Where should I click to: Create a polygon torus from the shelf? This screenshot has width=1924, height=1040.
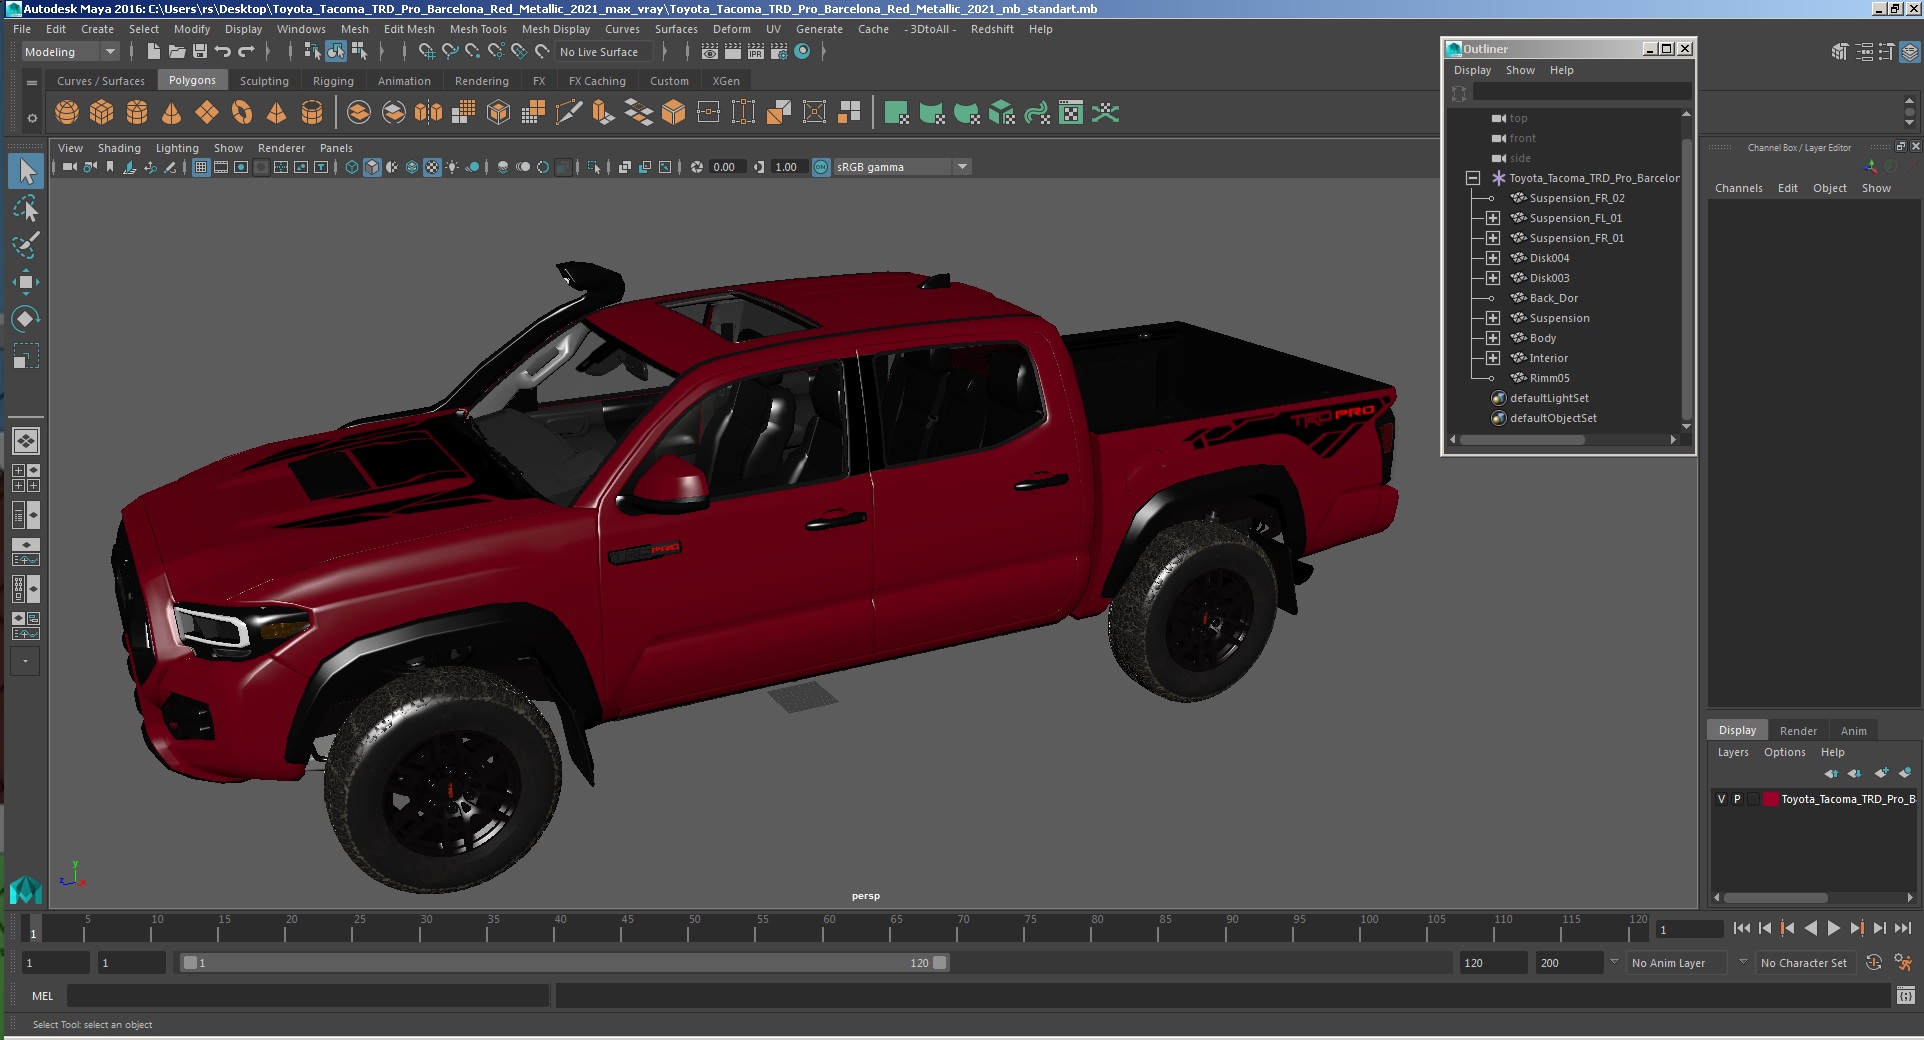[242, 113]
